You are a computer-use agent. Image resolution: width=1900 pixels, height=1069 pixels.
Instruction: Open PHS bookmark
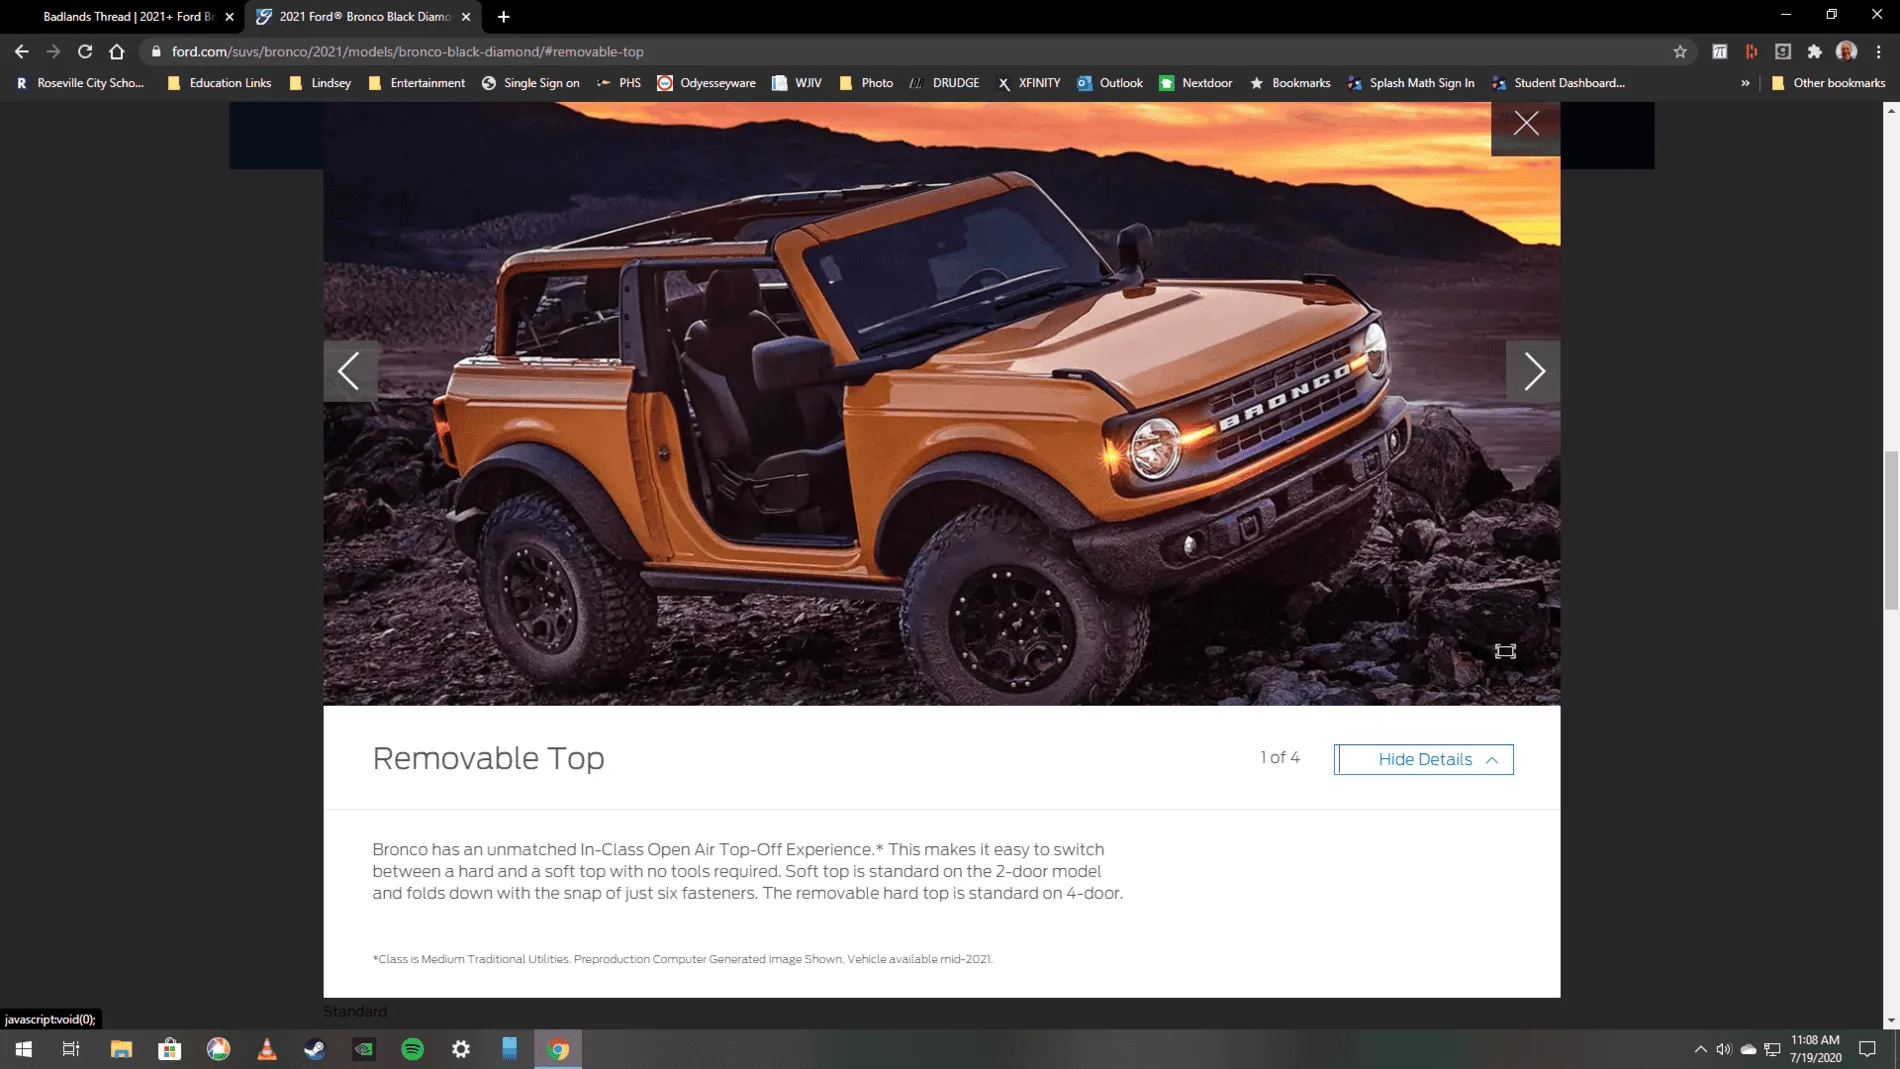tap(618, 83)
